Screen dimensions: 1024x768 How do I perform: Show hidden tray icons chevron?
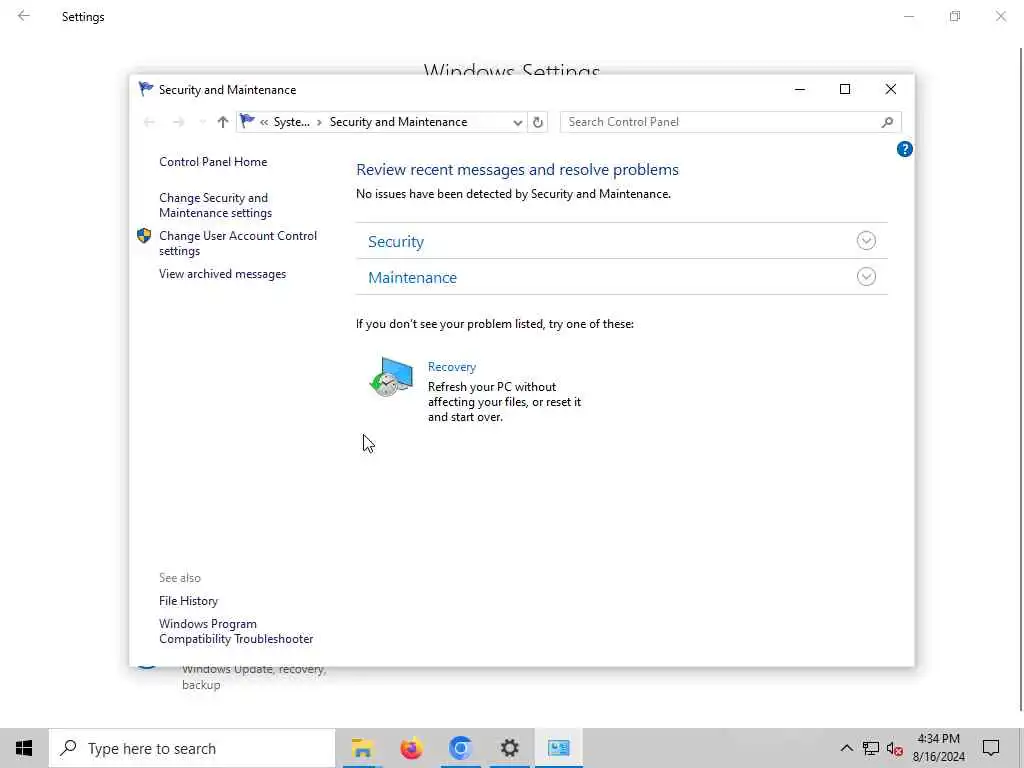click(x=846, y=748)
